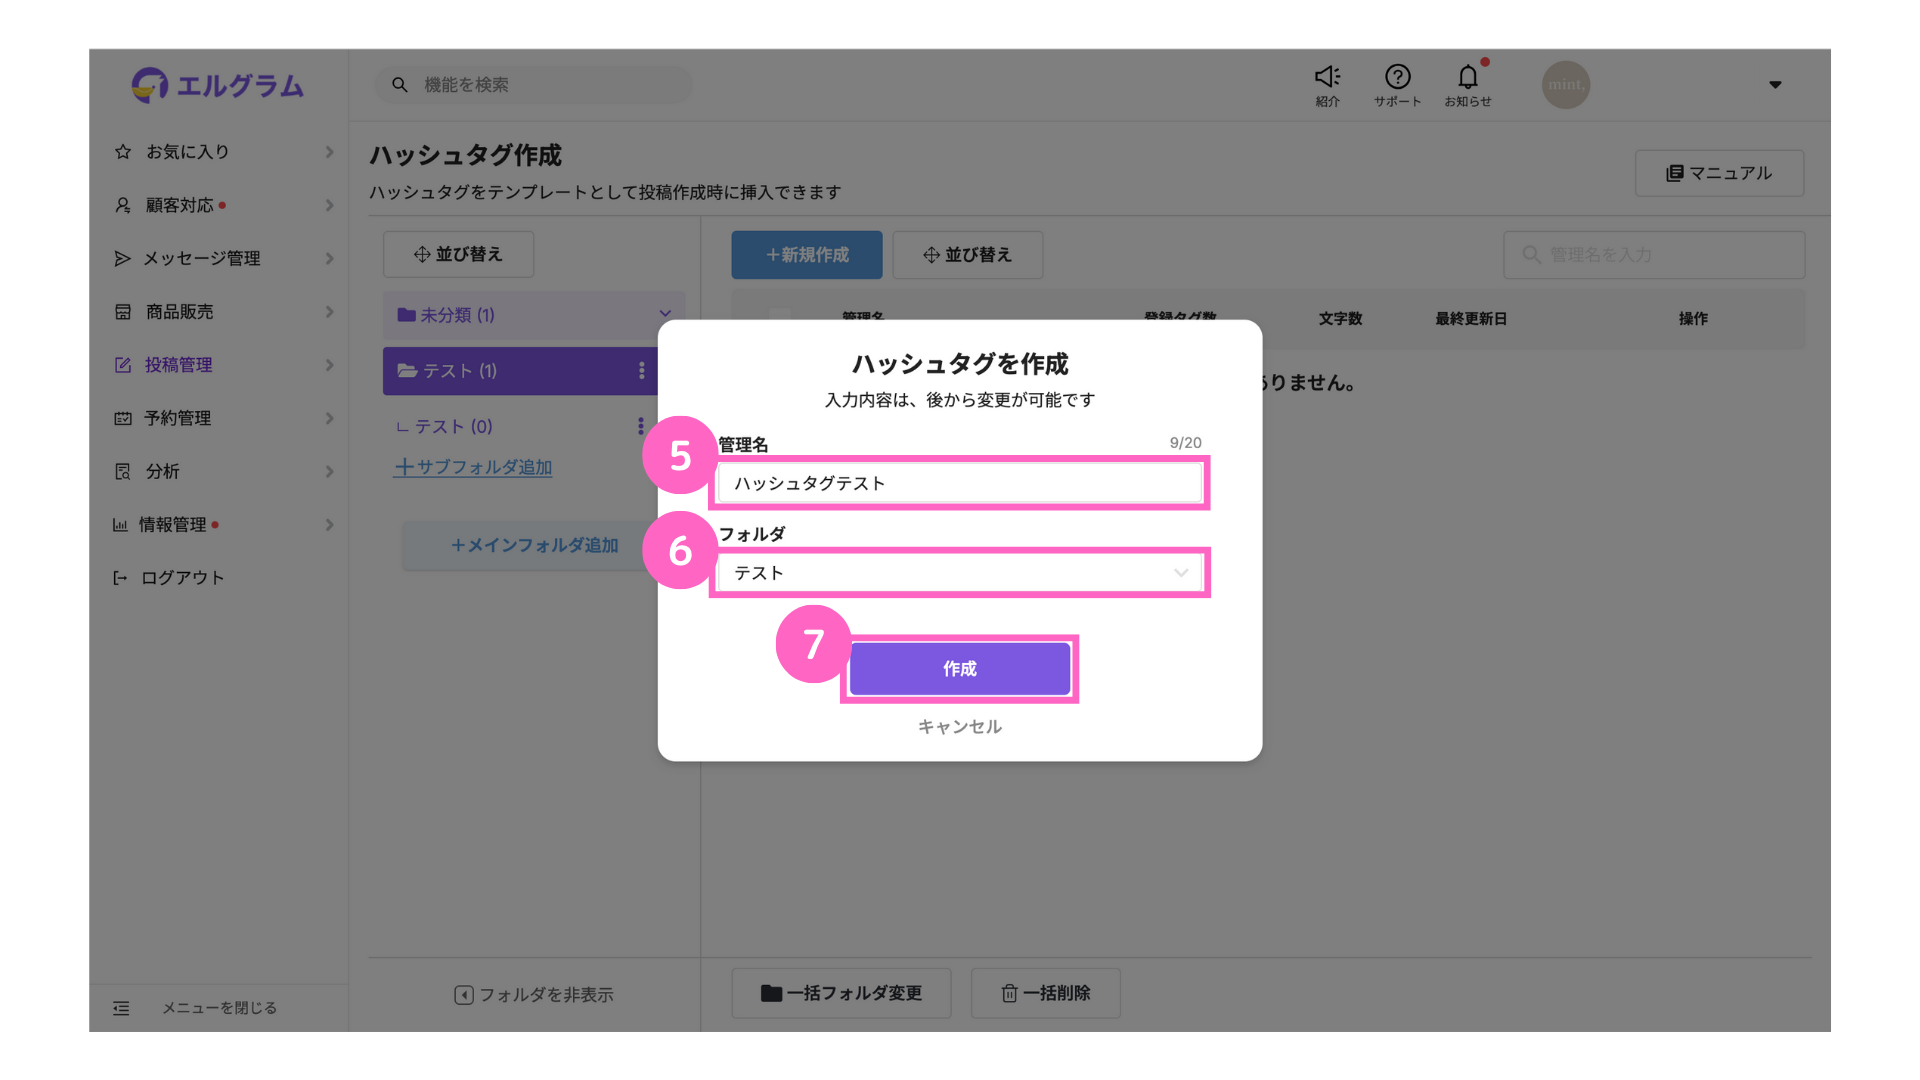Click the purple 作成 button

[959, 669]
